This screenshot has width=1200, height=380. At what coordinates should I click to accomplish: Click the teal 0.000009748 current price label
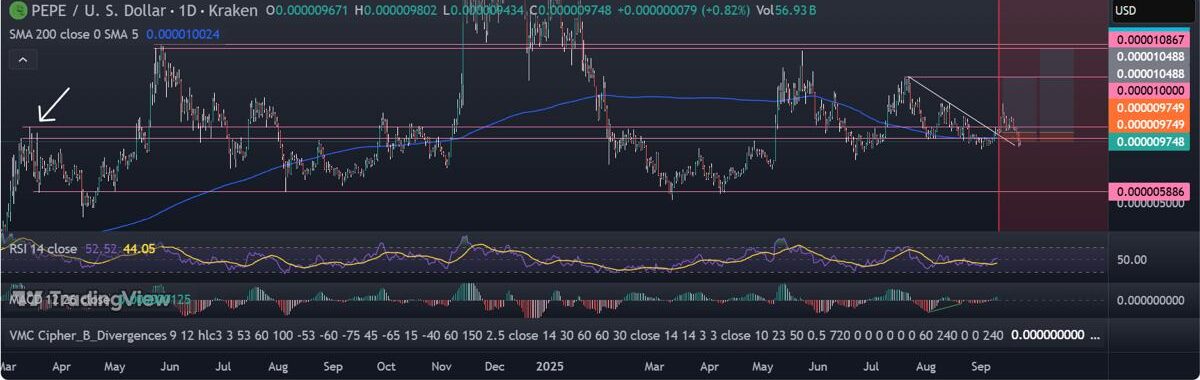pyautogui.click(x=1152, y=142)
